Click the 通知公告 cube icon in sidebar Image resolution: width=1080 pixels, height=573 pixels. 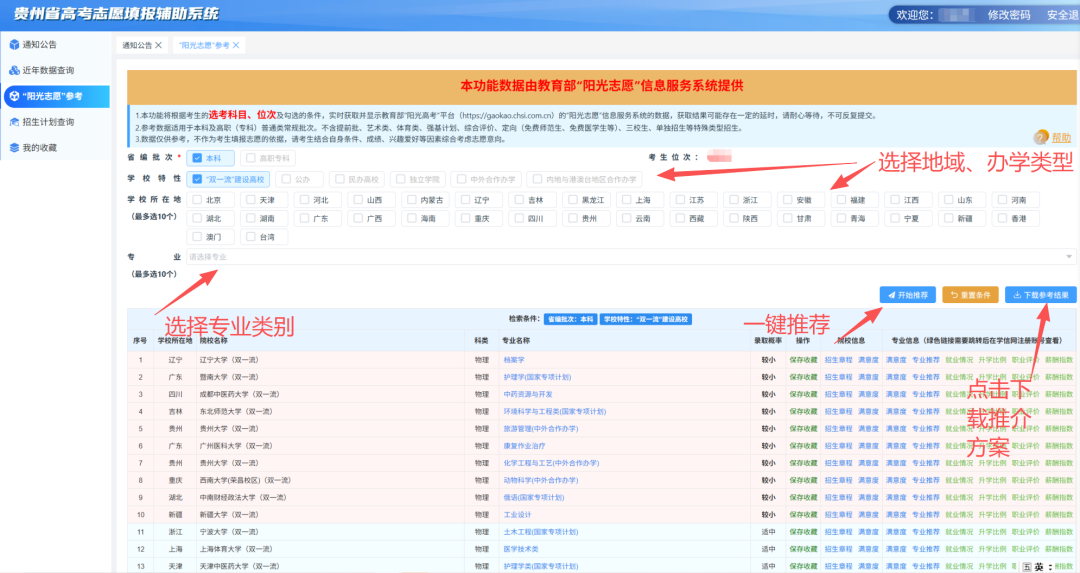[14, 45]
